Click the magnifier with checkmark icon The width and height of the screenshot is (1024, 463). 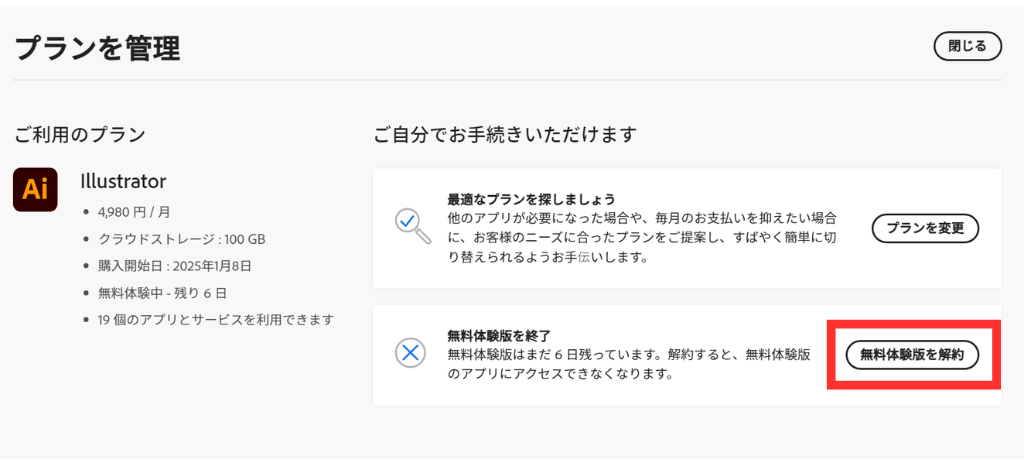(x=411, y=225)
